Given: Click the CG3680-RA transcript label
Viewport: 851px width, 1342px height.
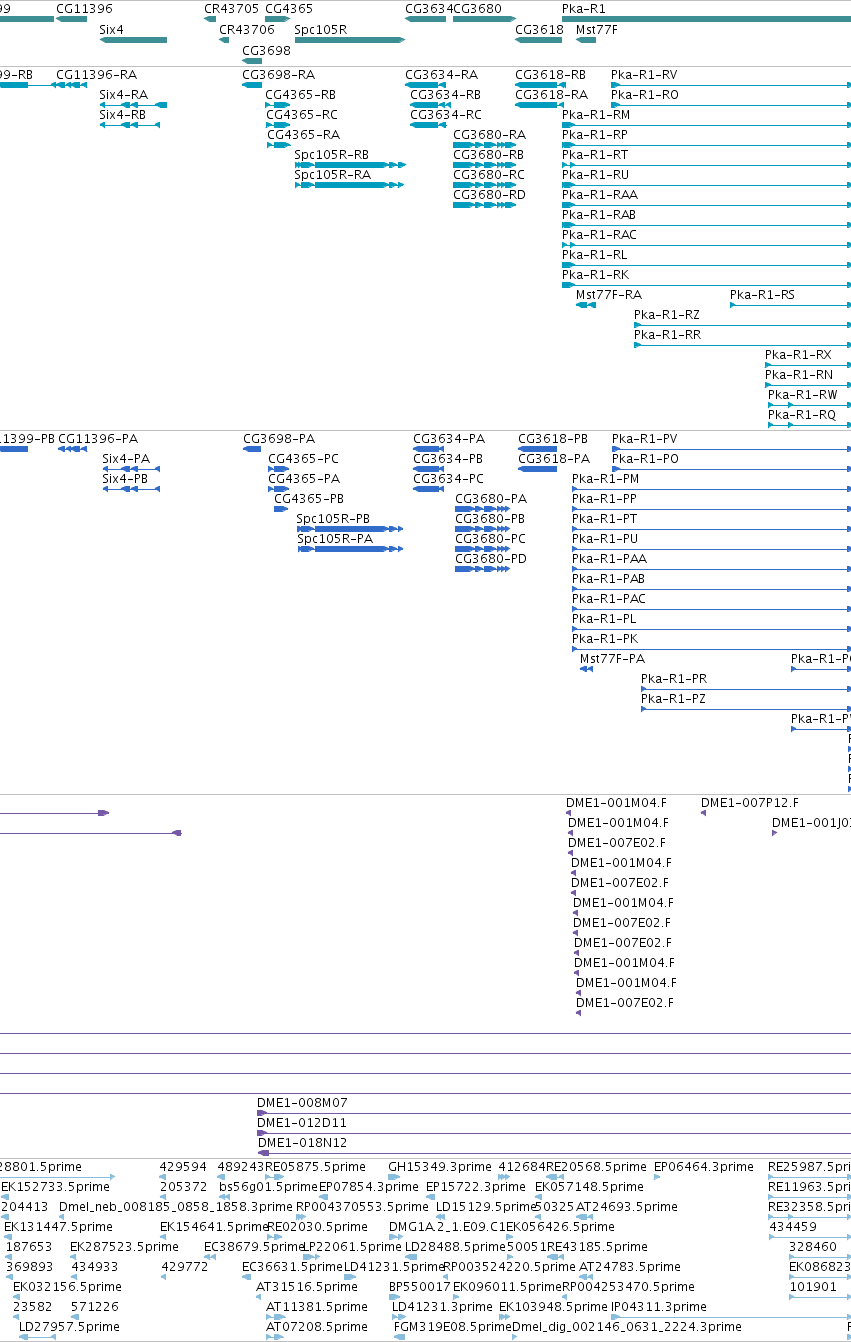Looking at the screenshot, I should pyautogui.click(x=489, y=134).
